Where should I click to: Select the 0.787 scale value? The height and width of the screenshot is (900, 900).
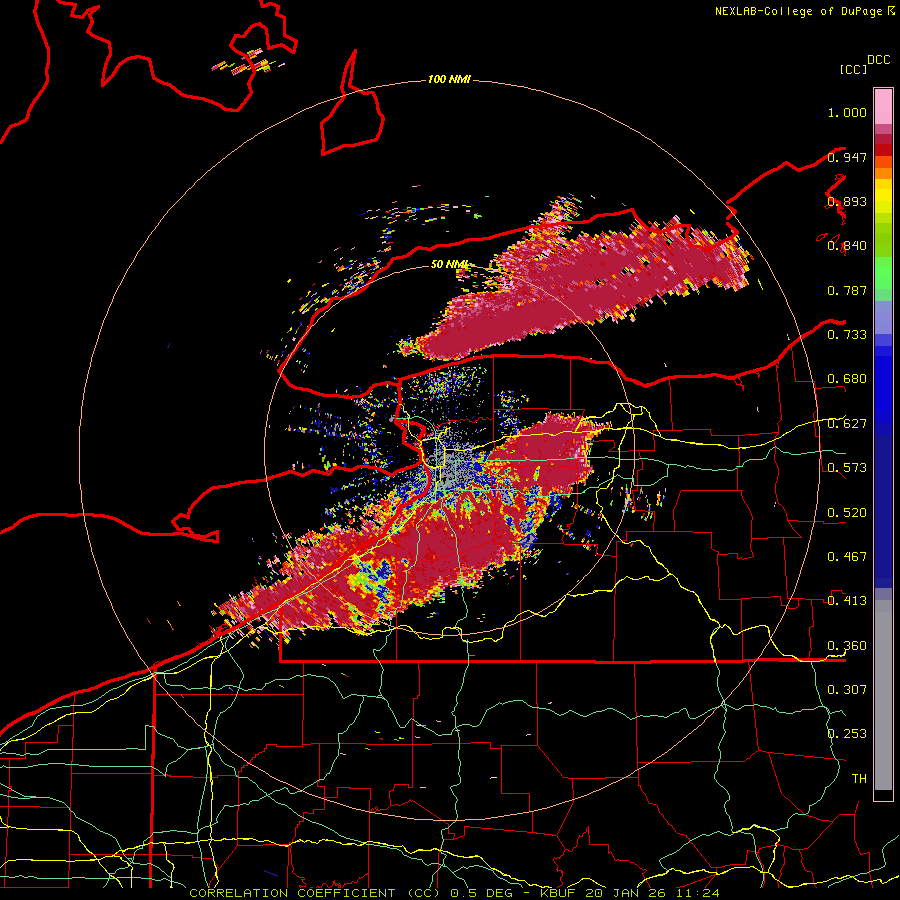tap(847, 290)
